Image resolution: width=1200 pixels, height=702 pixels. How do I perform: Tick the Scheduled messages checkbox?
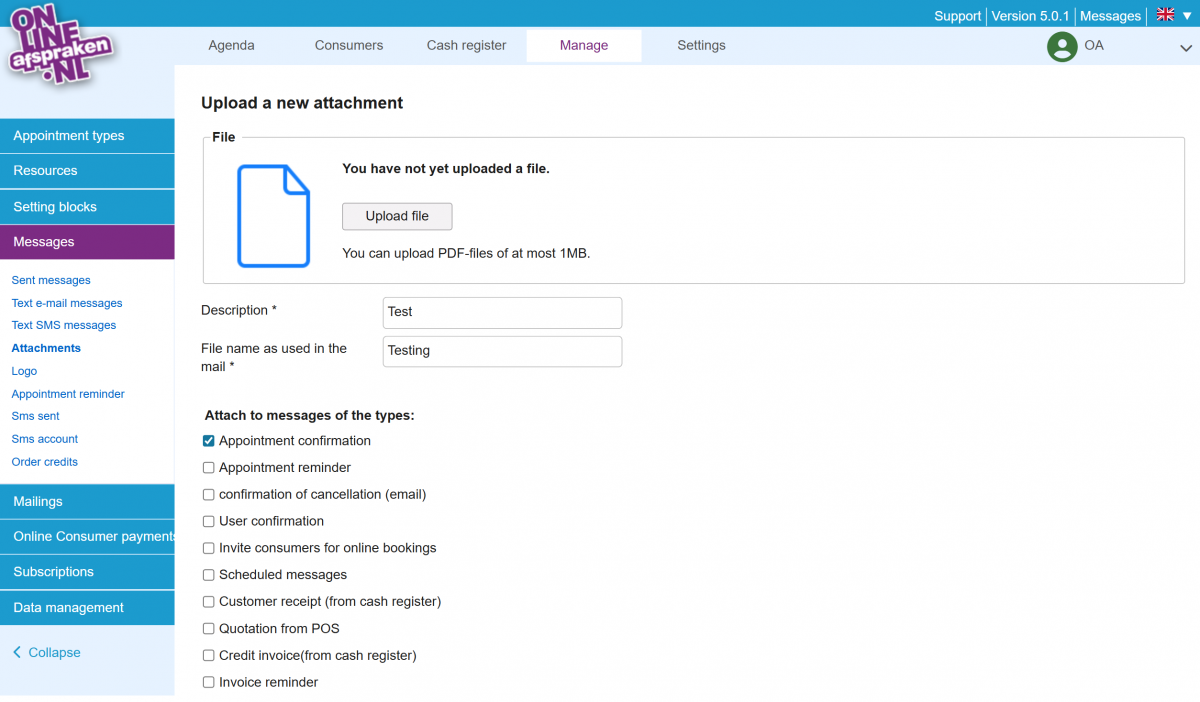pyautogui.click(x=209, y=575)
